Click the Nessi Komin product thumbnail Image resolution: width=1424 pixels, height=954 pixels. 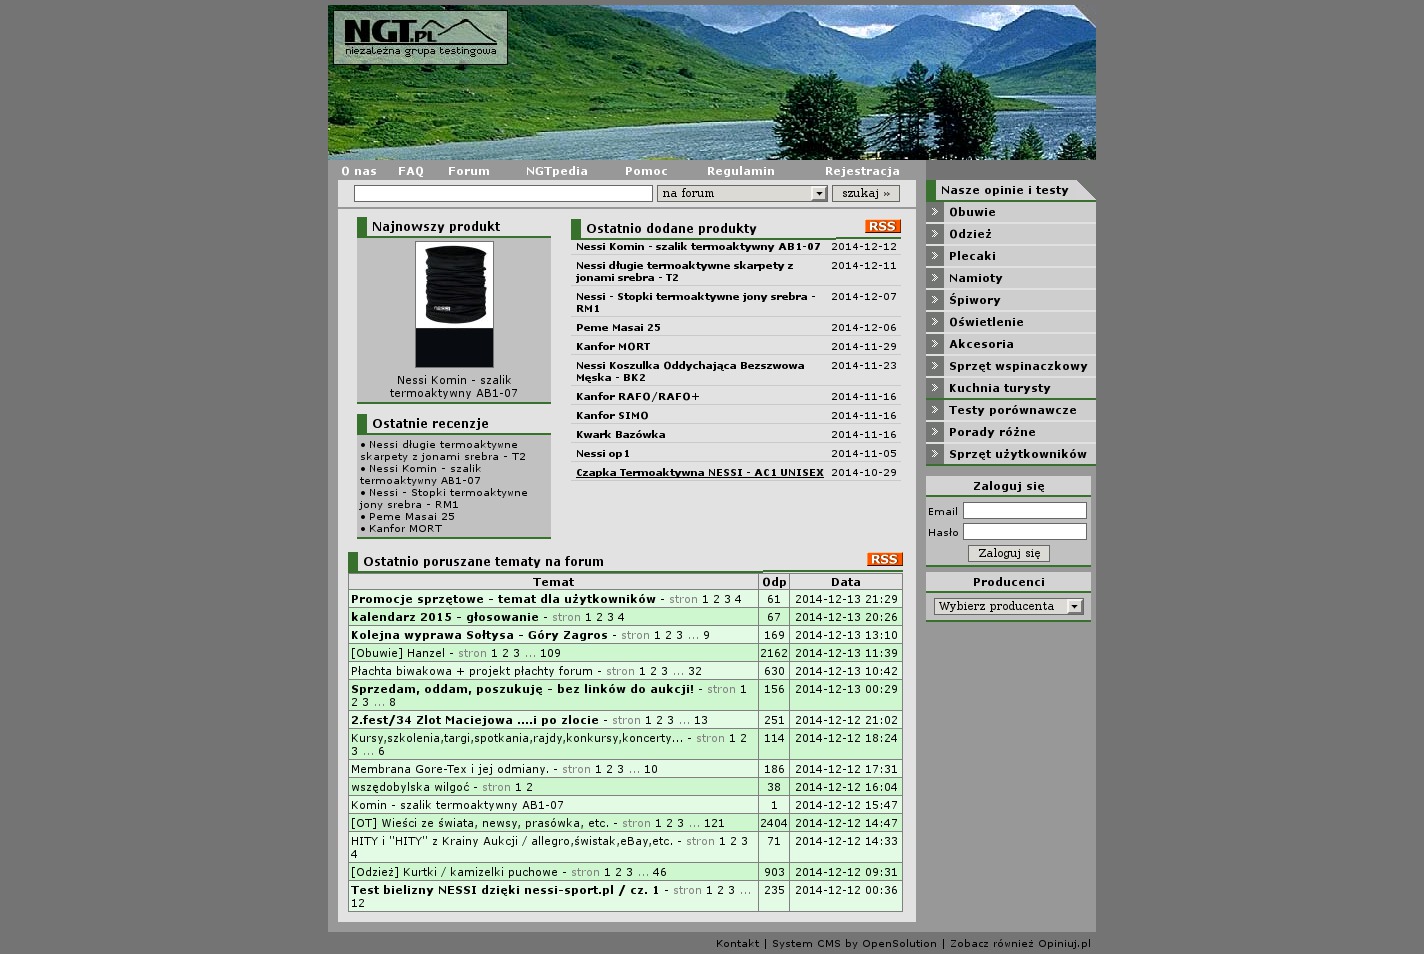coord(454,305)
